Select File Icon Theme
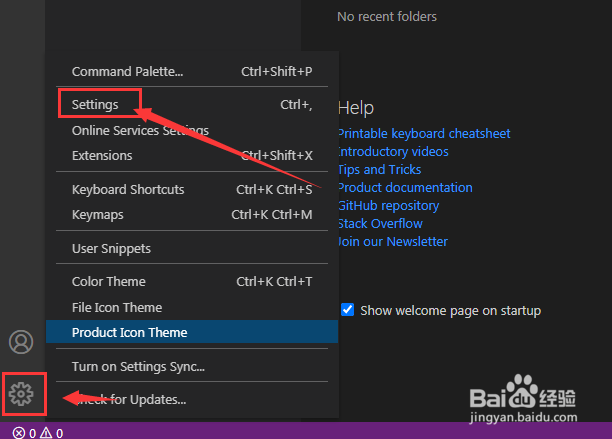Image resolution: width=612 pixels, height=439 pixels. (117, 308)
